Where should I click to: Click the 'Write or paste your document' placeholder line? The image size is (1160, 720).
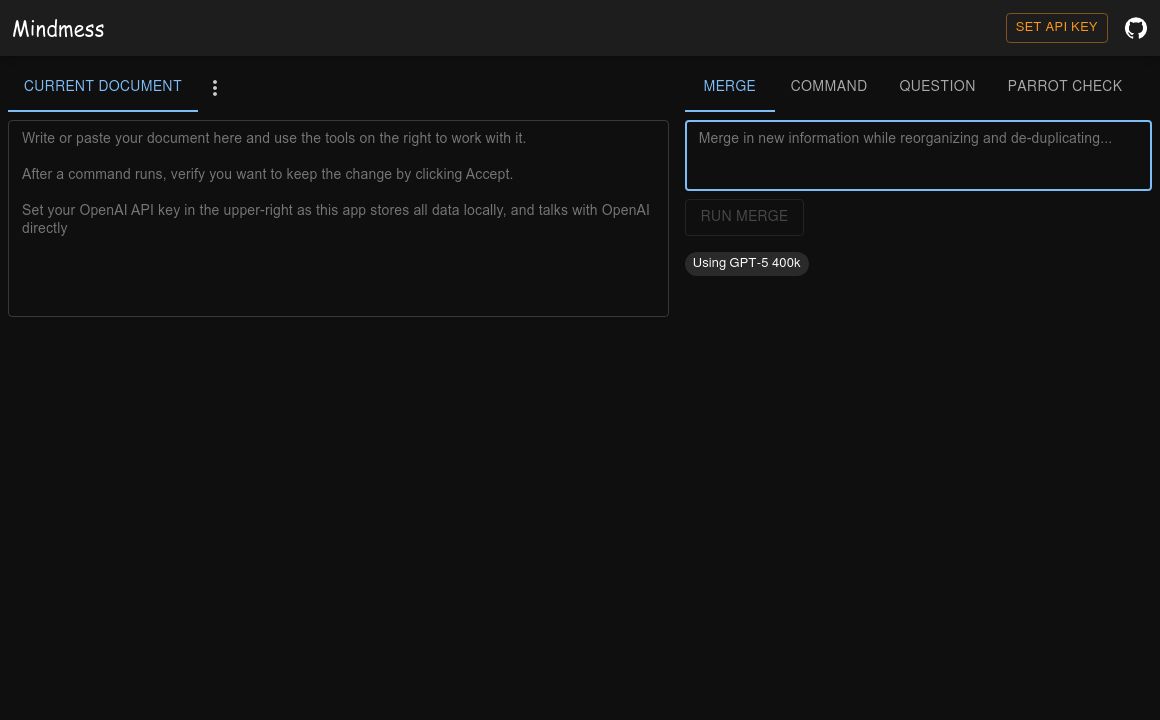[x=273, y=139]
